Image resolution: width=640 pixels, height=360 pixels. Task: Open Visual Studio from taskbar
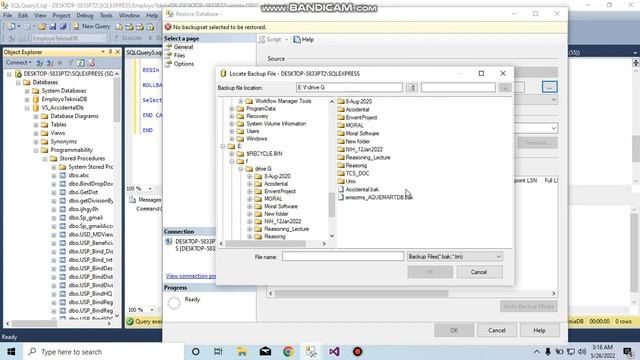[334, 351]
